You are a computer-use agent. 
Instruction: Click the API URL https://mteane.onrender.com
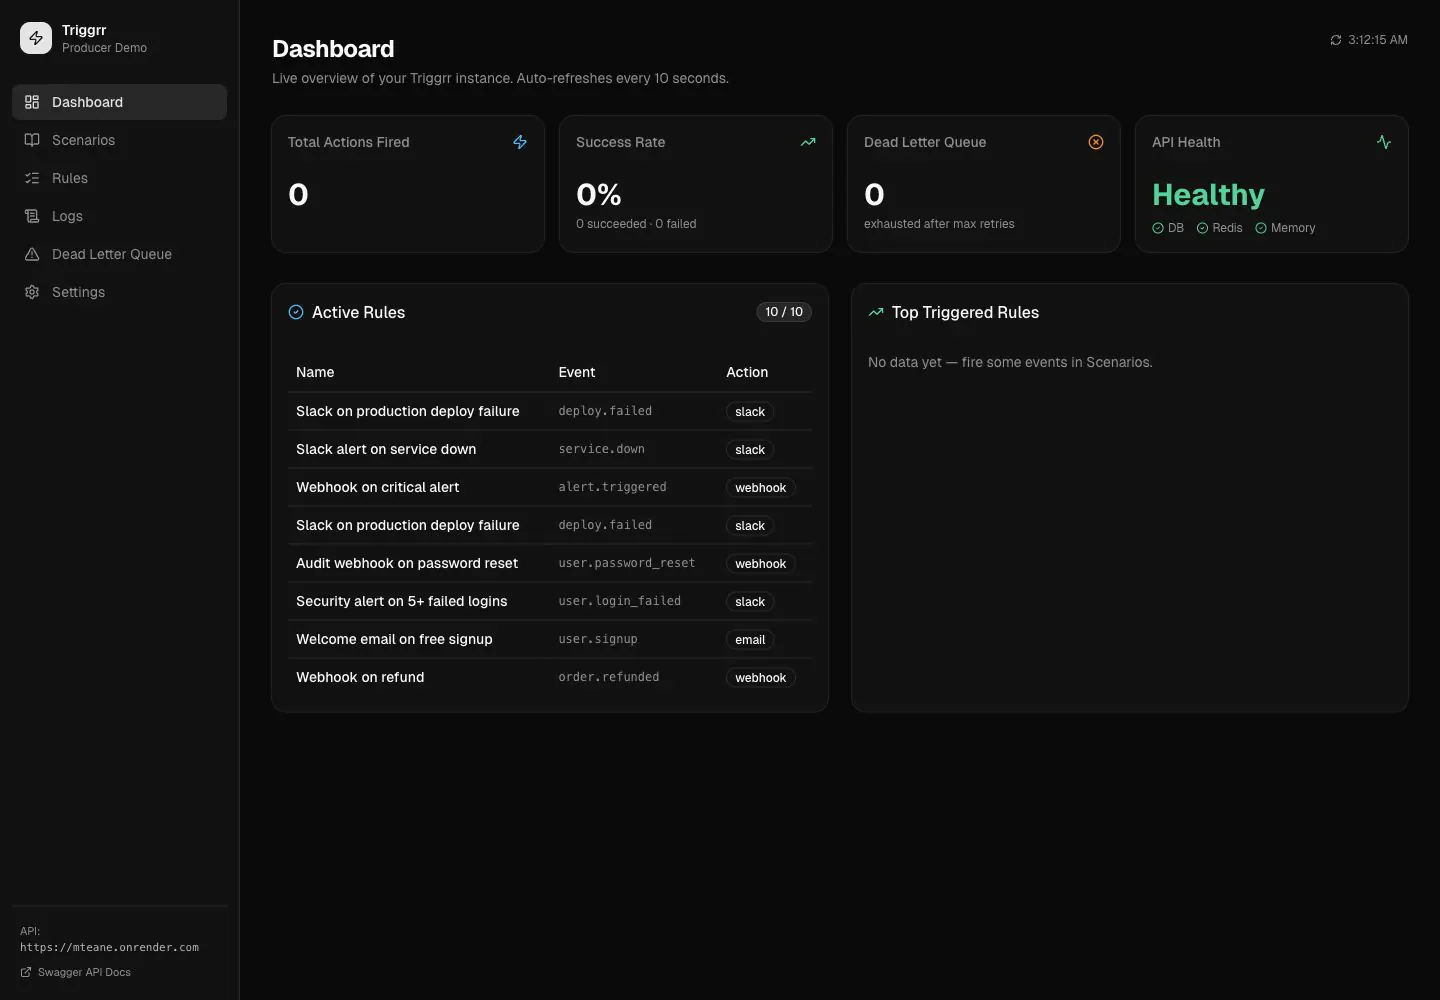pyautogui.click(x=109, y=947)
